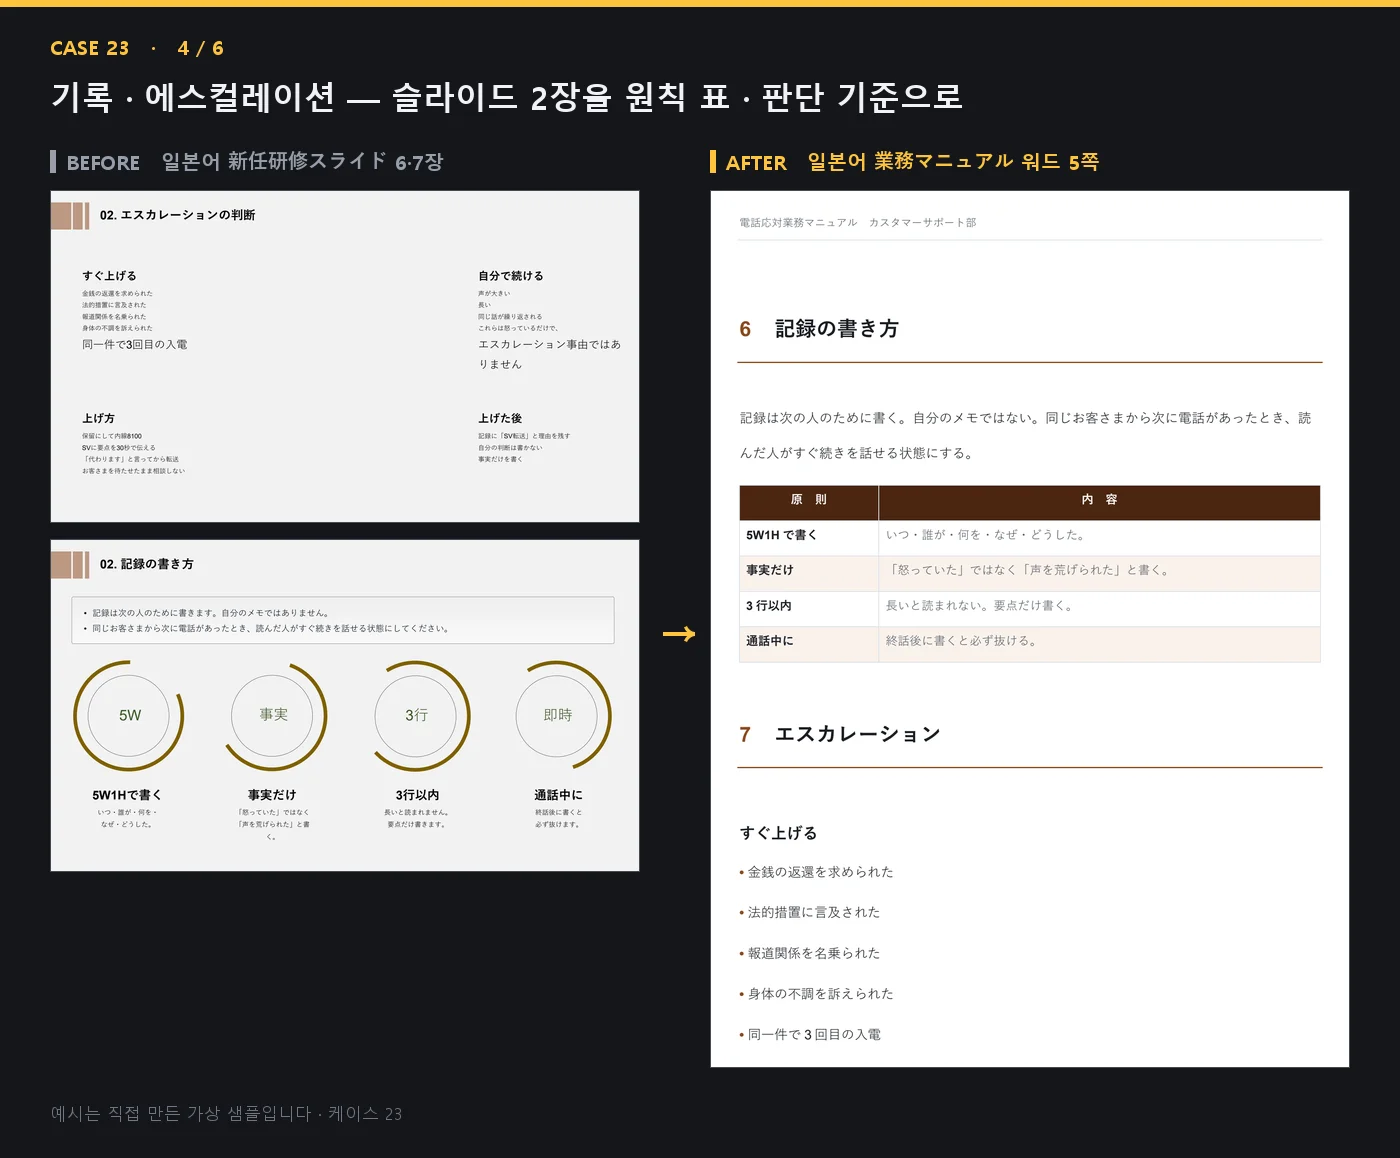Click the heading 7 エスカレーション in the document
Image resolution: width=1400 pixels, height=1158 pixels.
(x=840, y=734)
